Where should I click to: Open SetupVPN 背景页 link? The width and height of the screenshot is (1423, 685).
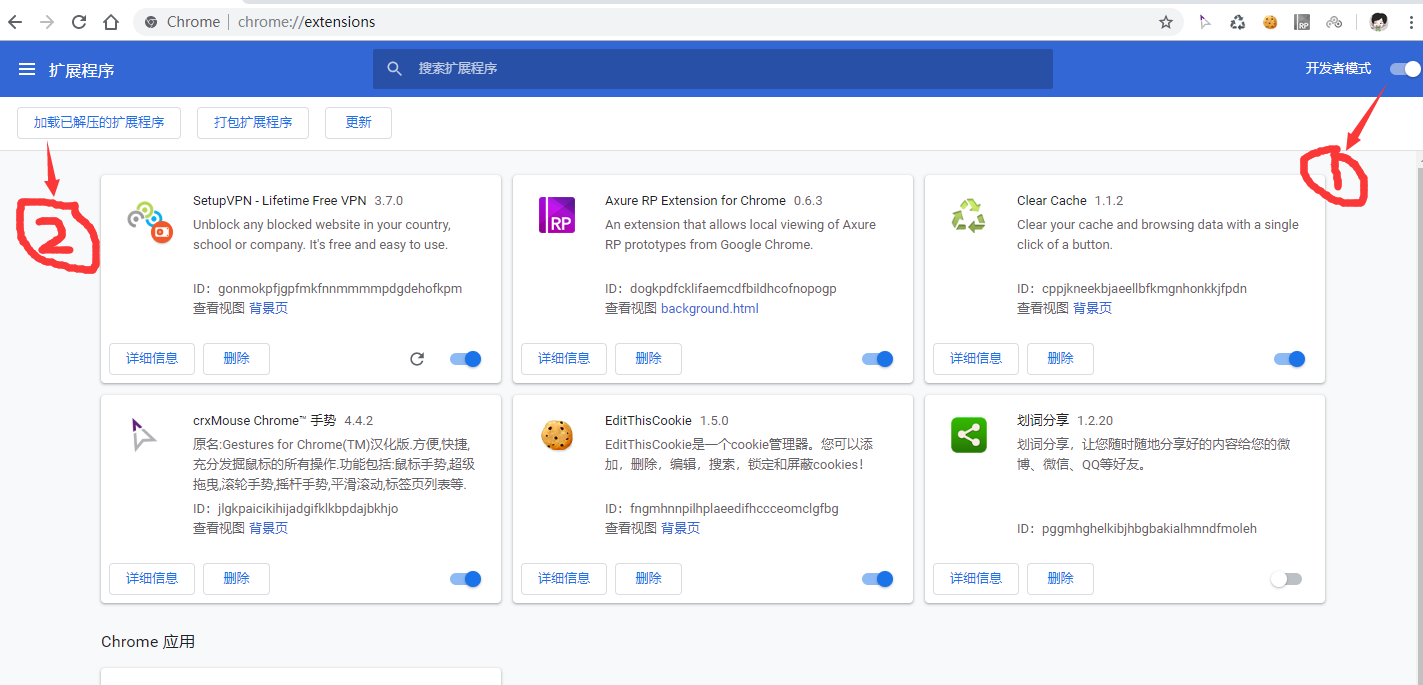[268, 308]
